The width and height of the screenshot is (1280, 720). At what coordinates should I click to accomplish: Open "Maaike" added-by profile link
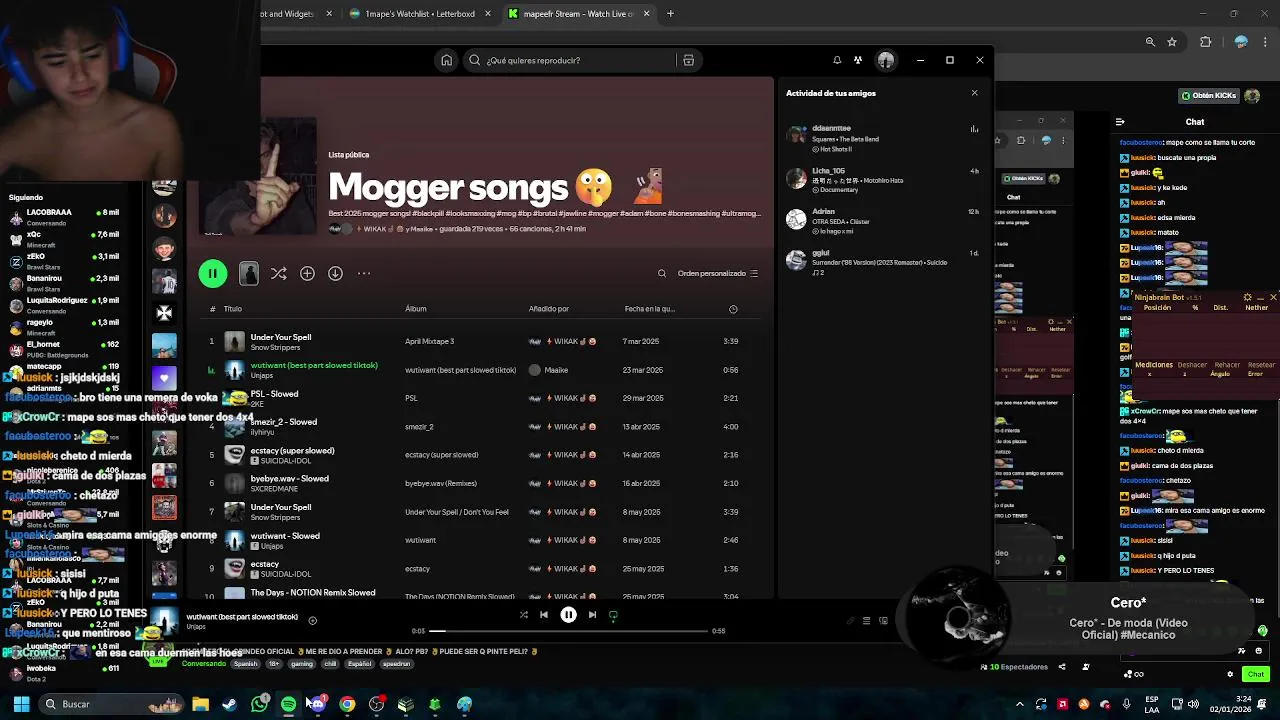coord(556,370)
